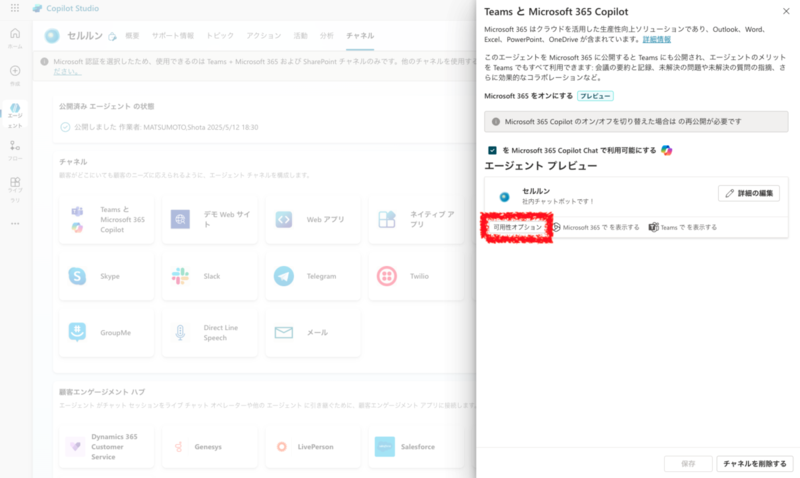Click the 可用性オプション button
The width and height of the screenshot is (800, 478).
click(x=517, y=227)
